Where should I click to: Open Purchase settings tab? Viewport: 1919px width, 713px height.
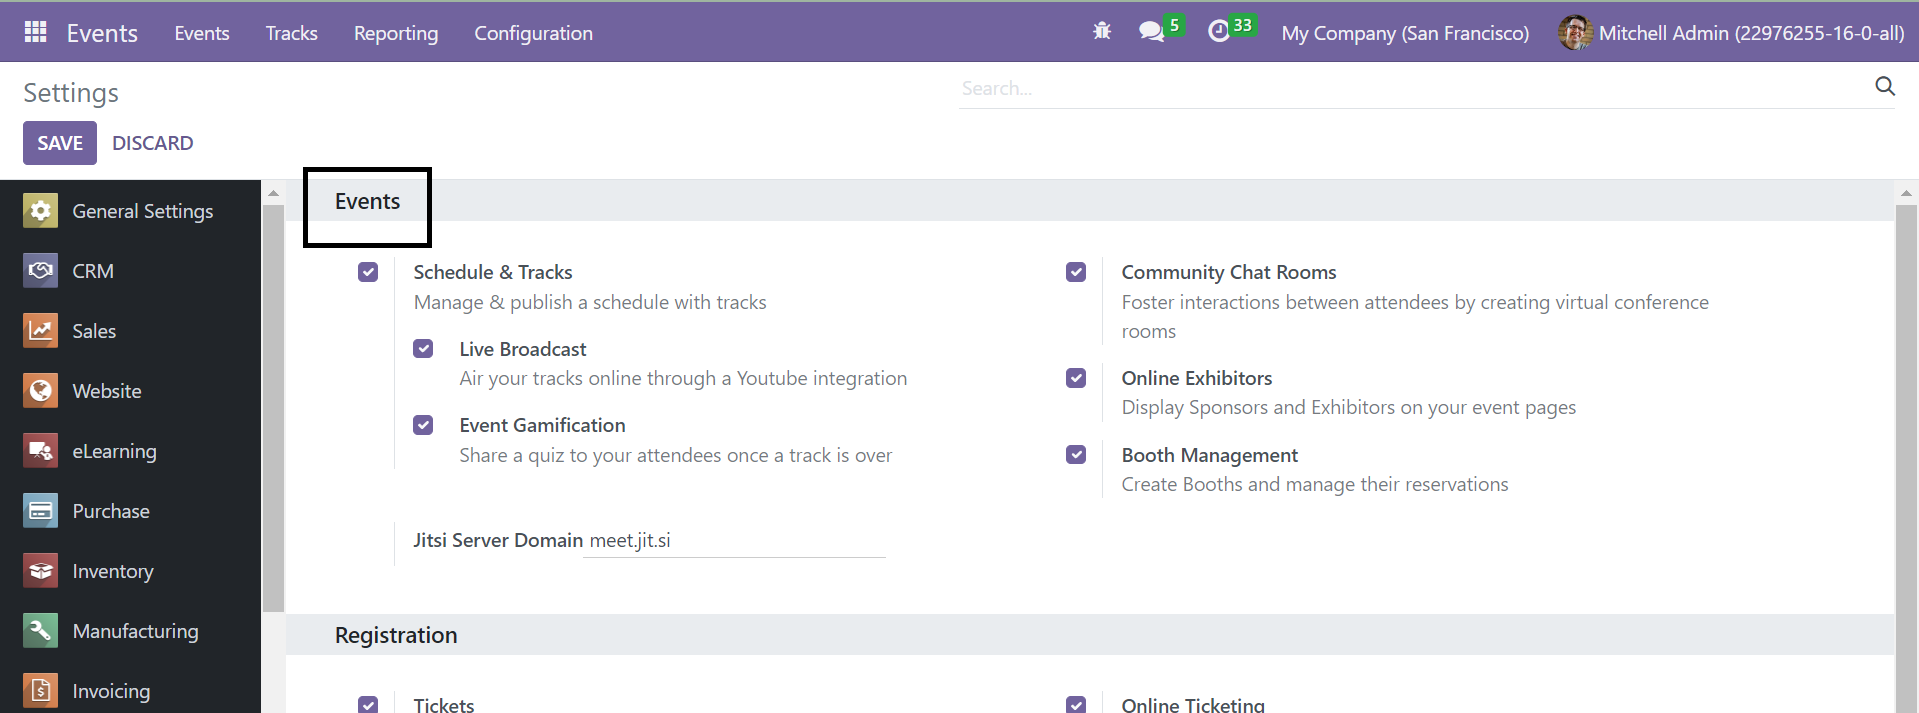[x=111, y=511]
